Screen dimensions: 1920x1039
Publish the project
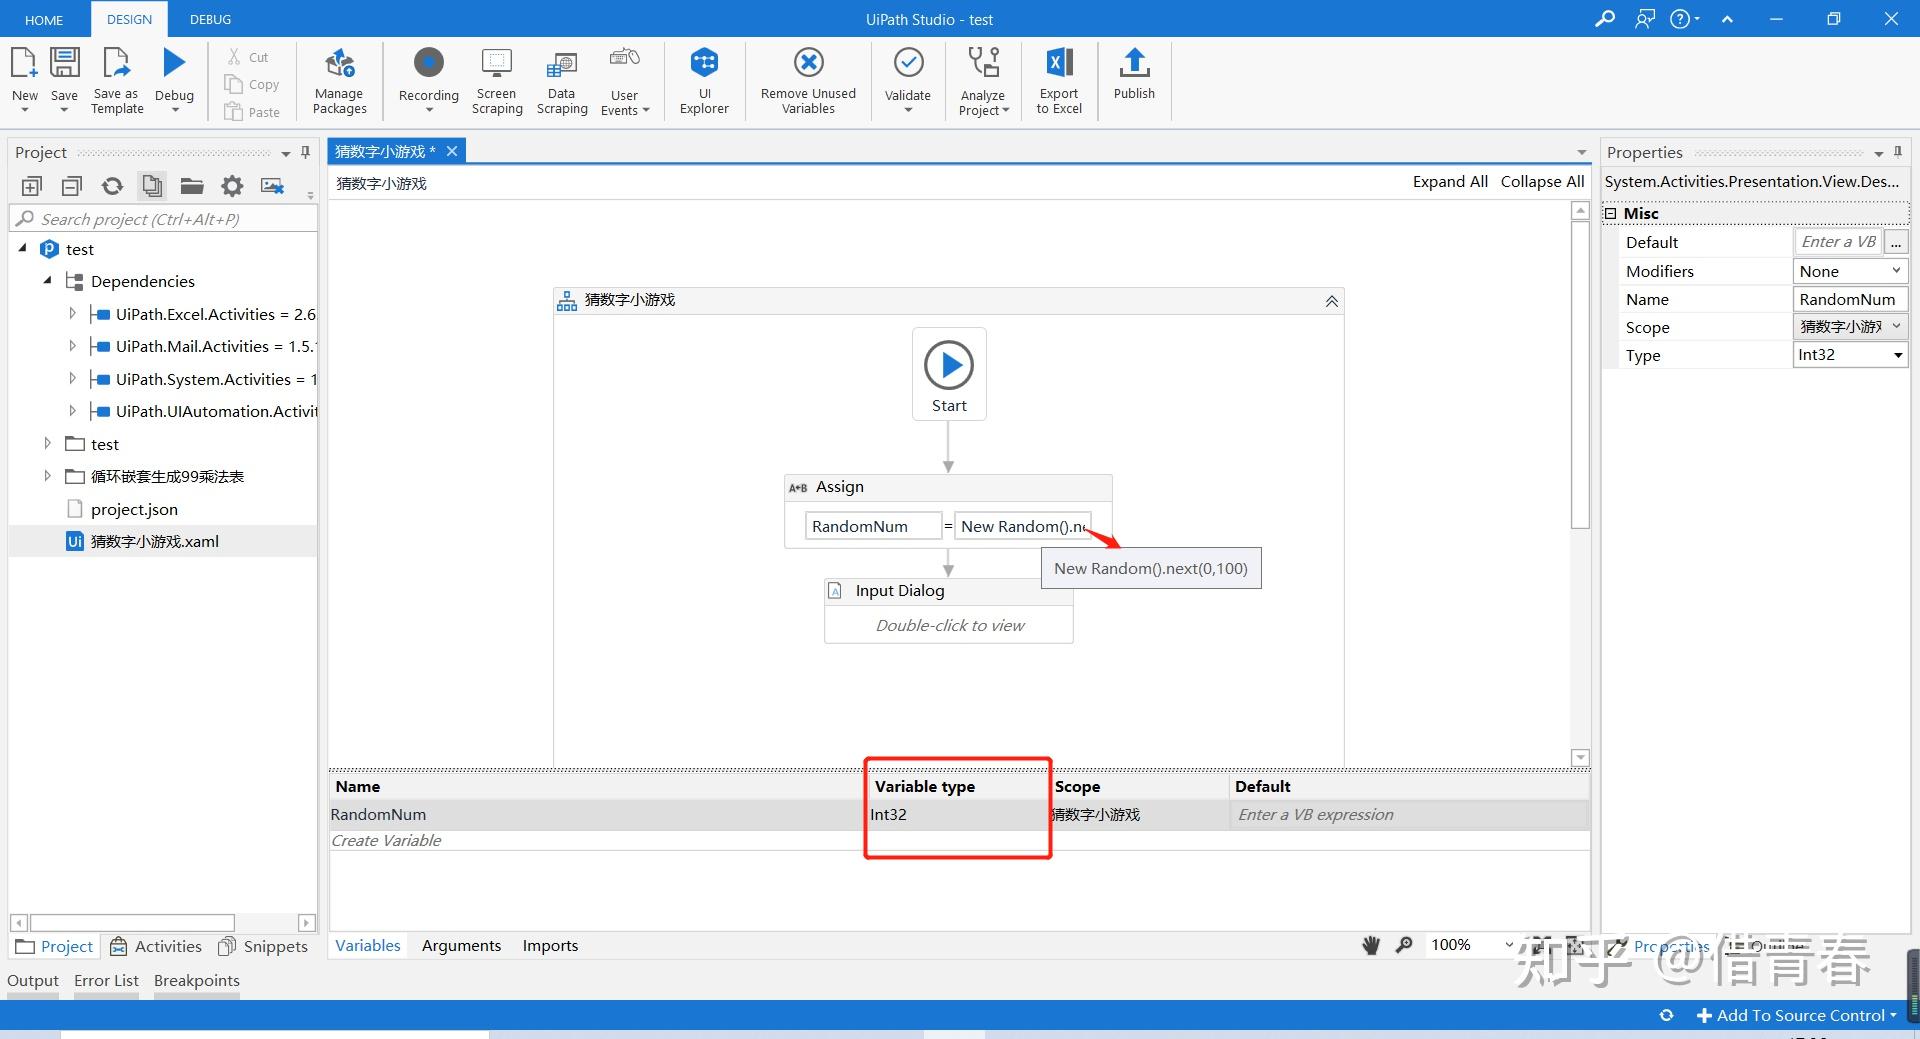point(1133,80)
